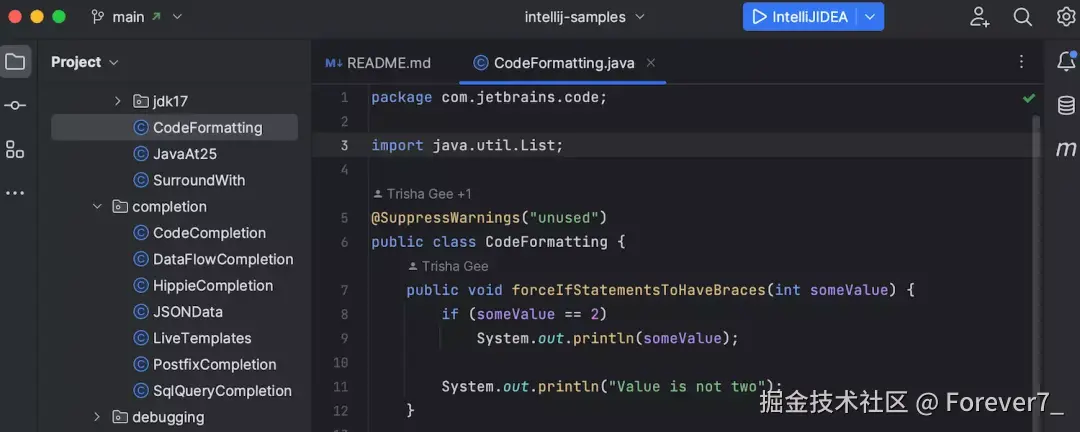Expand the jdk17 folder

[117, 101]
